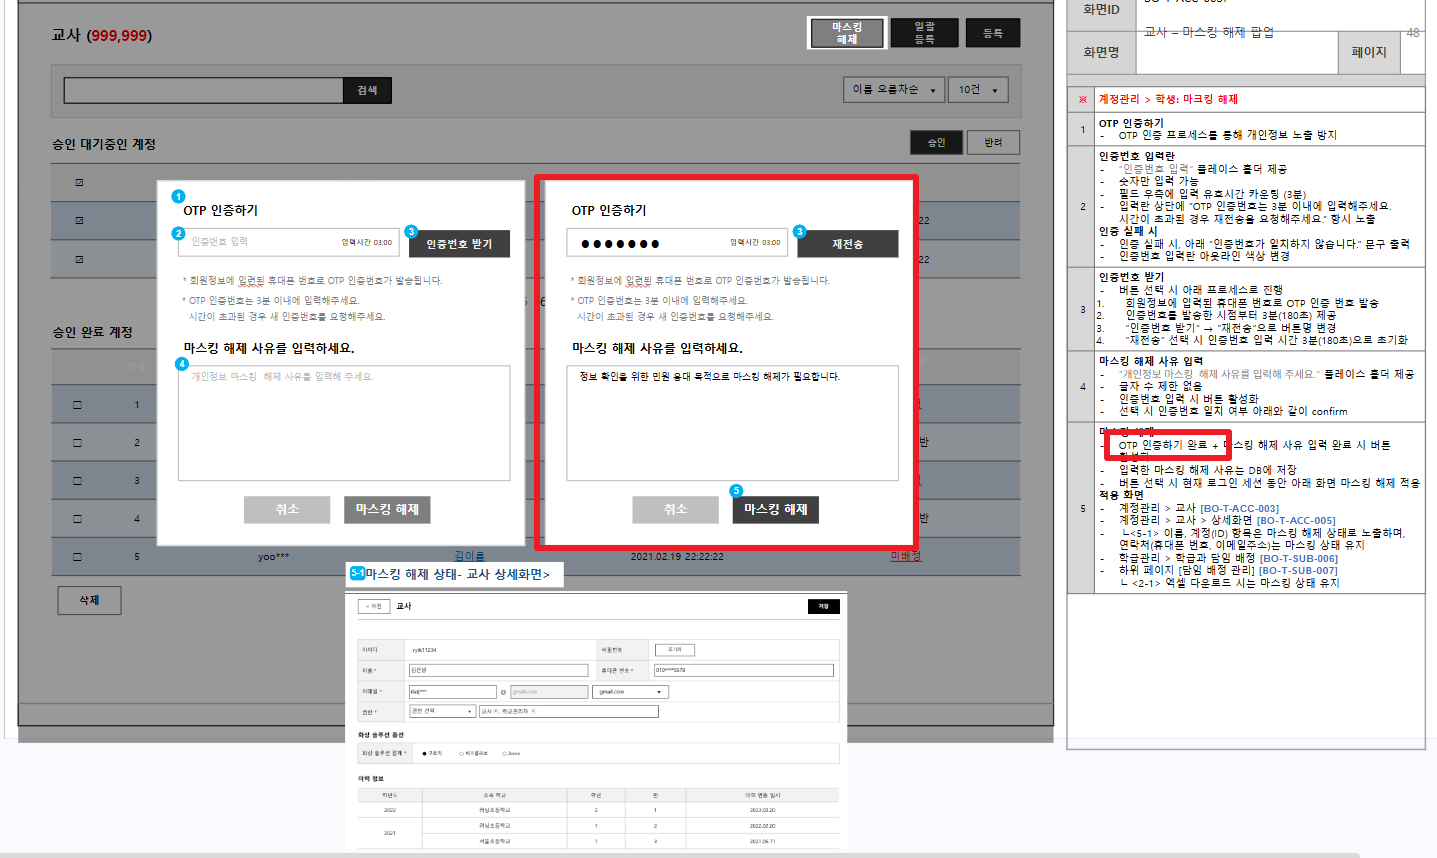Open the 이름 오름차순 sort dropdown

pos(894,90)
